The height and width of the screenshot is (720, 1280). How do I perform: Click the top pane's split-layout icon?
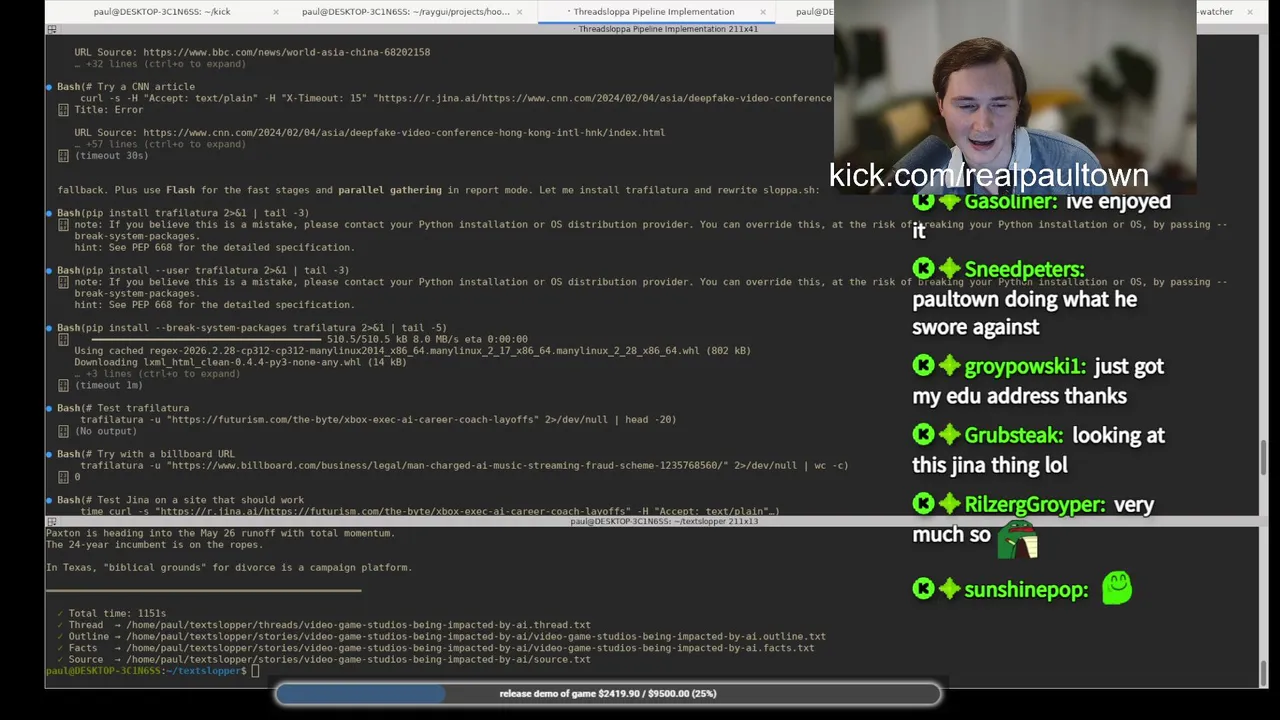point(52,29)
